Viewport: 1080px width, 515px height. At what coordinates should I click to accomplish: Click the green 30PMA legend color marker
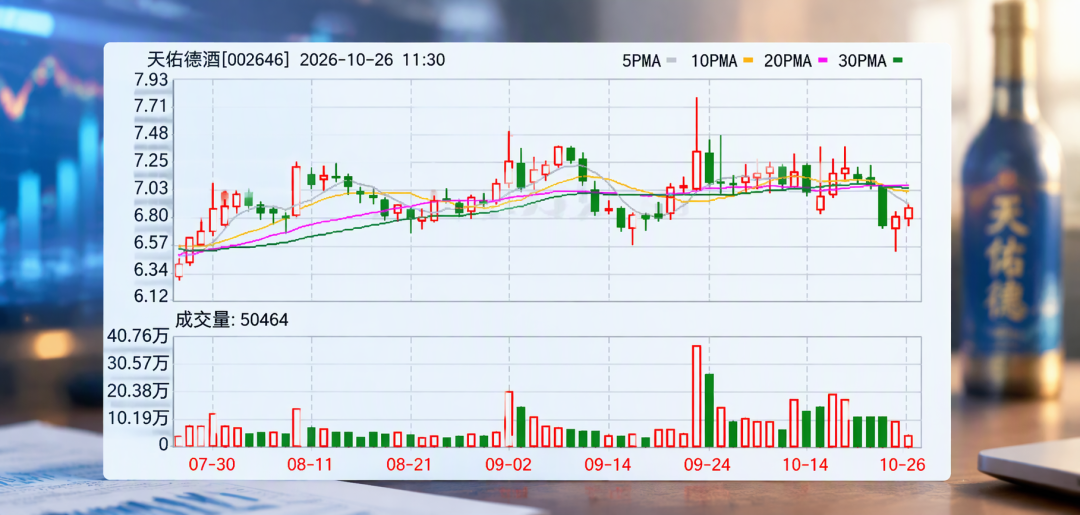click(897, 61)
